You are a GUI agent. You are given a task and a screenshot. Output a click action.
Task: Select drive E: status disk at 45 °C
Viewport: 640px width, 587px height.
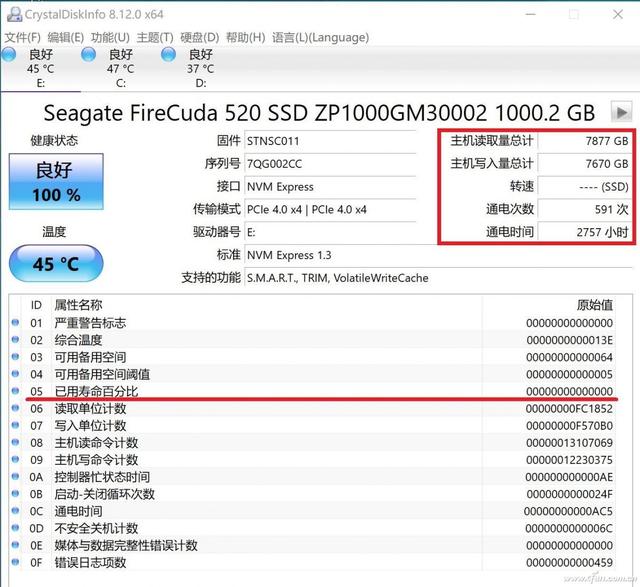[40, 68]
